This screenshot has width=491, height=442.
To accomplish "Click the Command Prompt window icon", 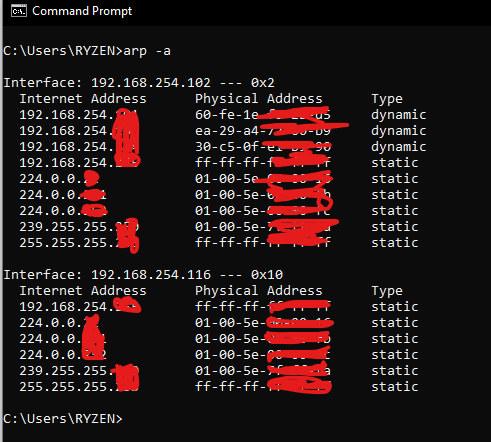I will [x=19, y=11].
